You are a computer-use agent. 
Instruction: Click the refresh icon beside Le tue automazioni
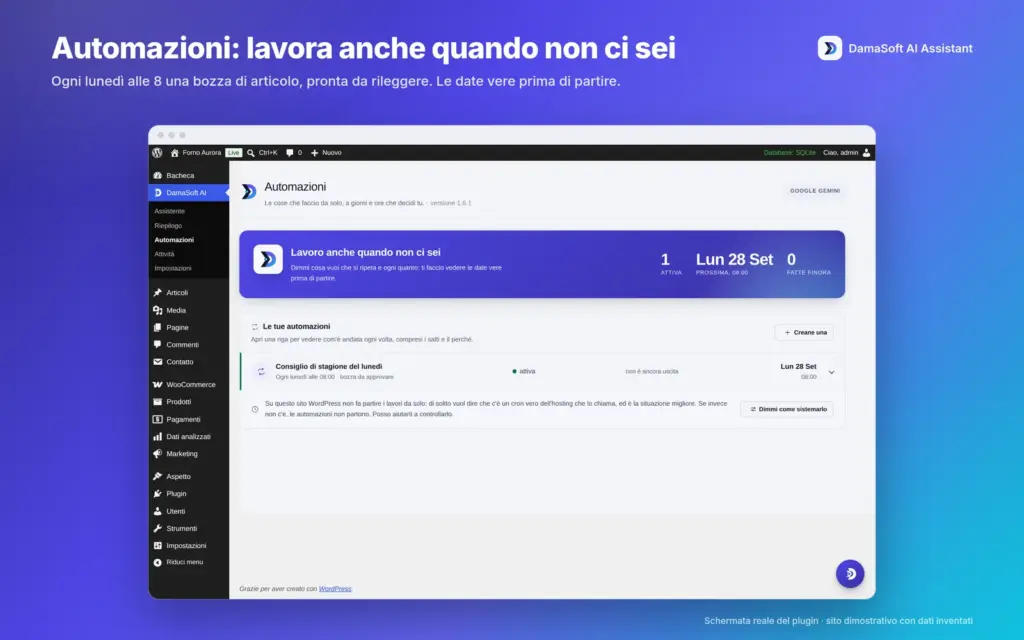pos(255,327)
